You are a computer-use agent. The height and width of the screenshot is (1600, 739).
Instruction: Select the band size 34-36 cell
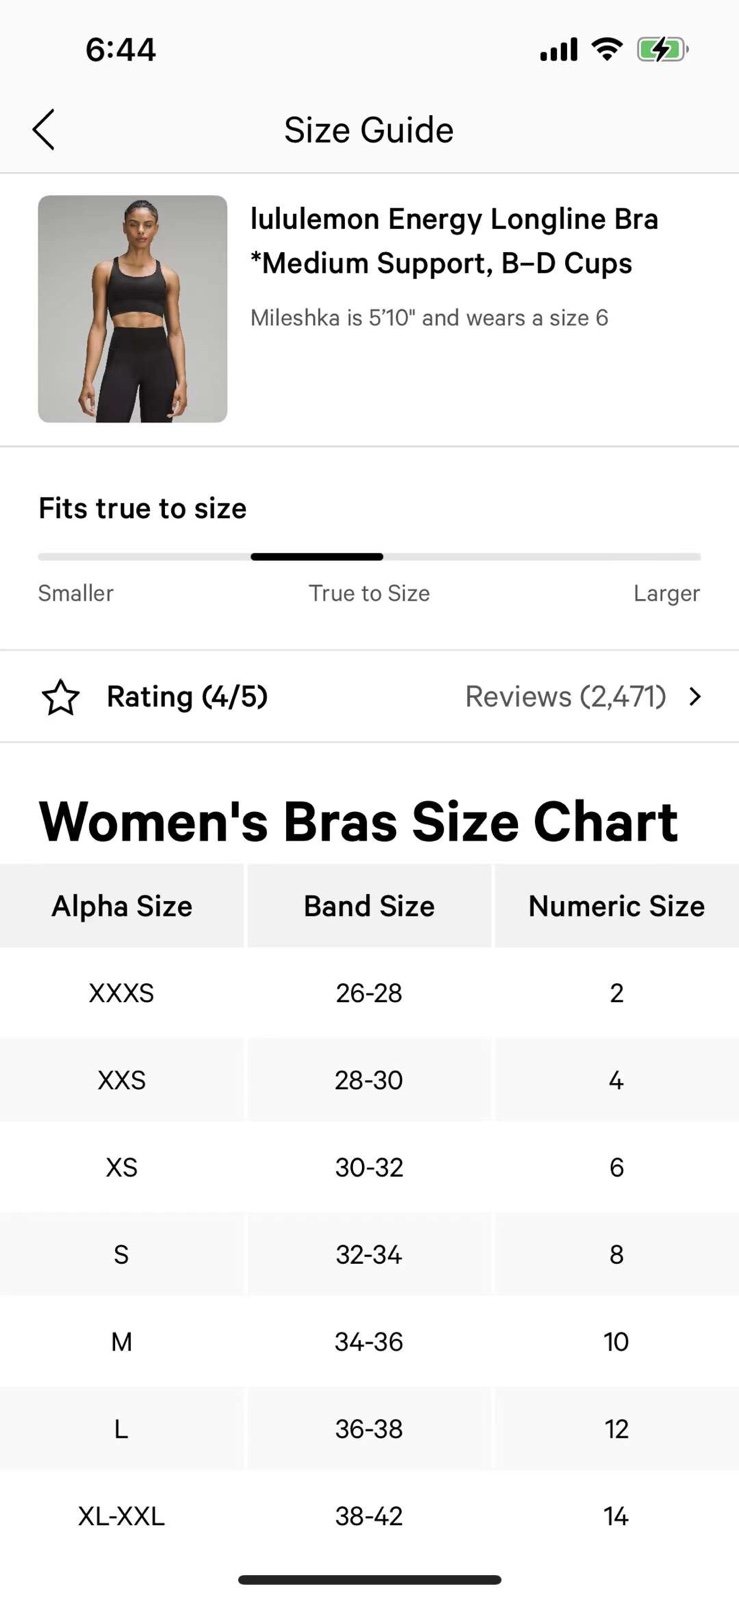point(369,1342)
